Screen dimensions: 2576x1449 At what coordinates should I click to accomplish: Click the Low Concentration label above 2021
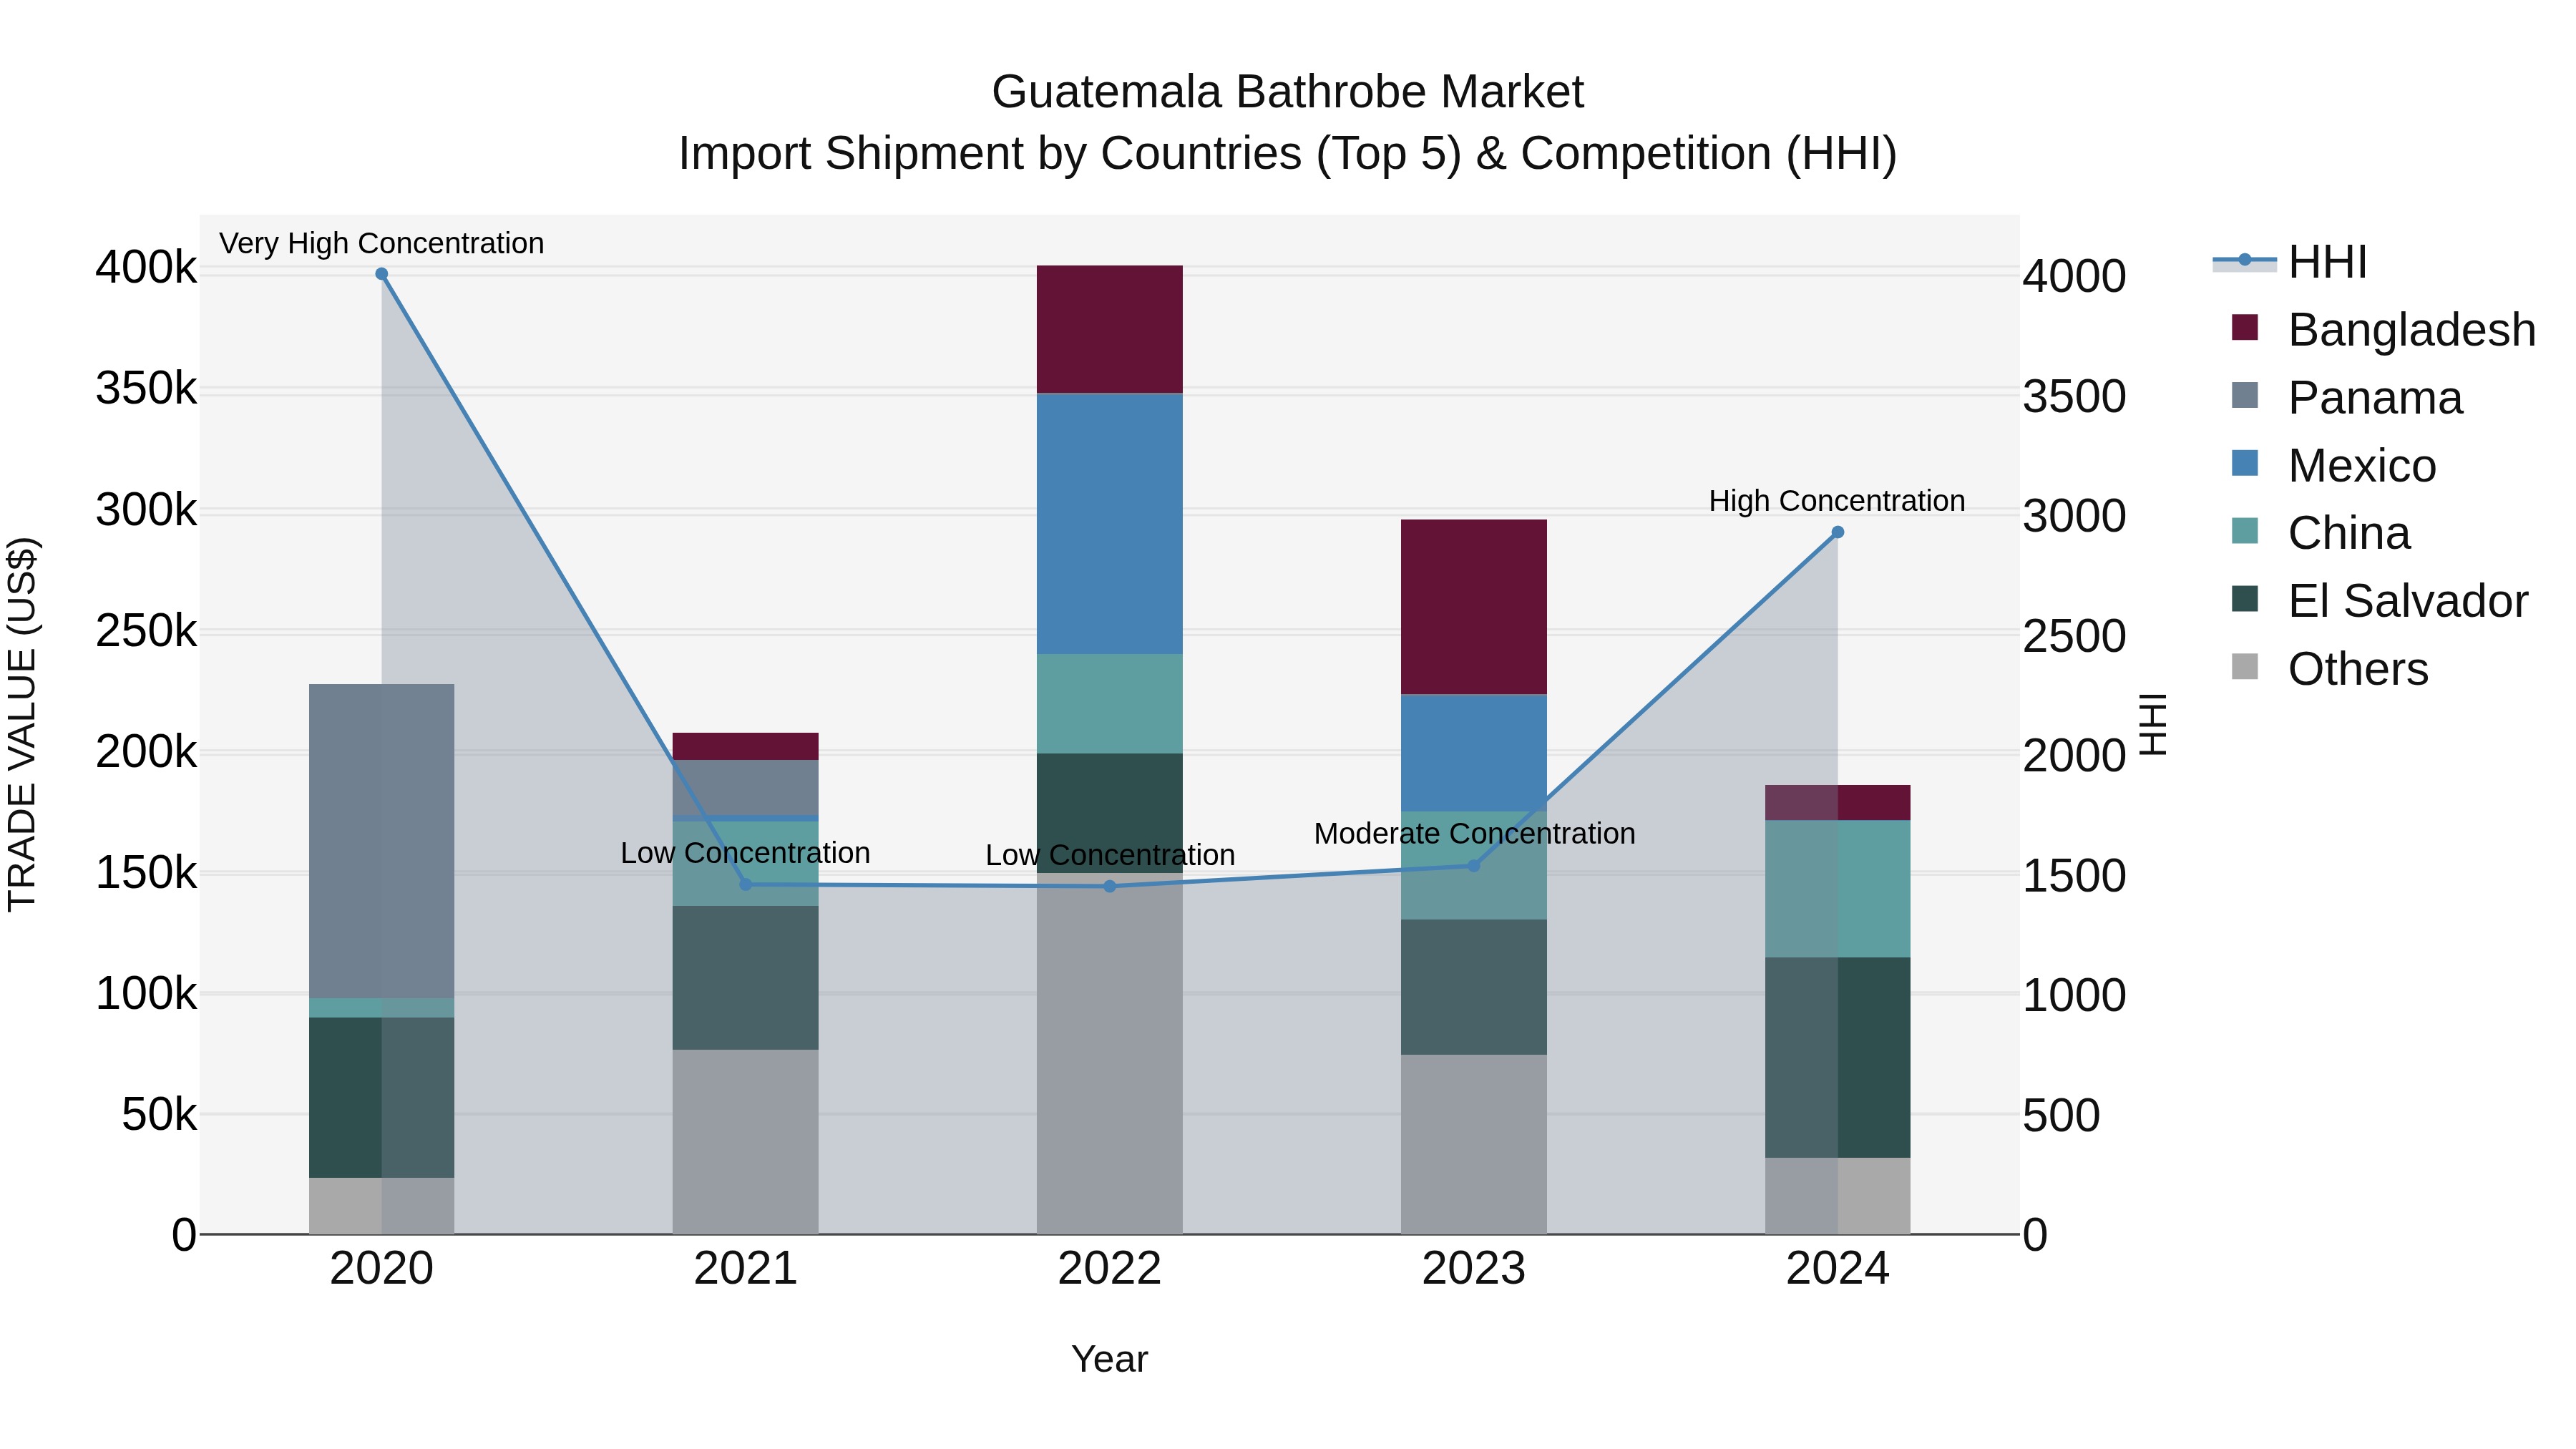[745, 853]
